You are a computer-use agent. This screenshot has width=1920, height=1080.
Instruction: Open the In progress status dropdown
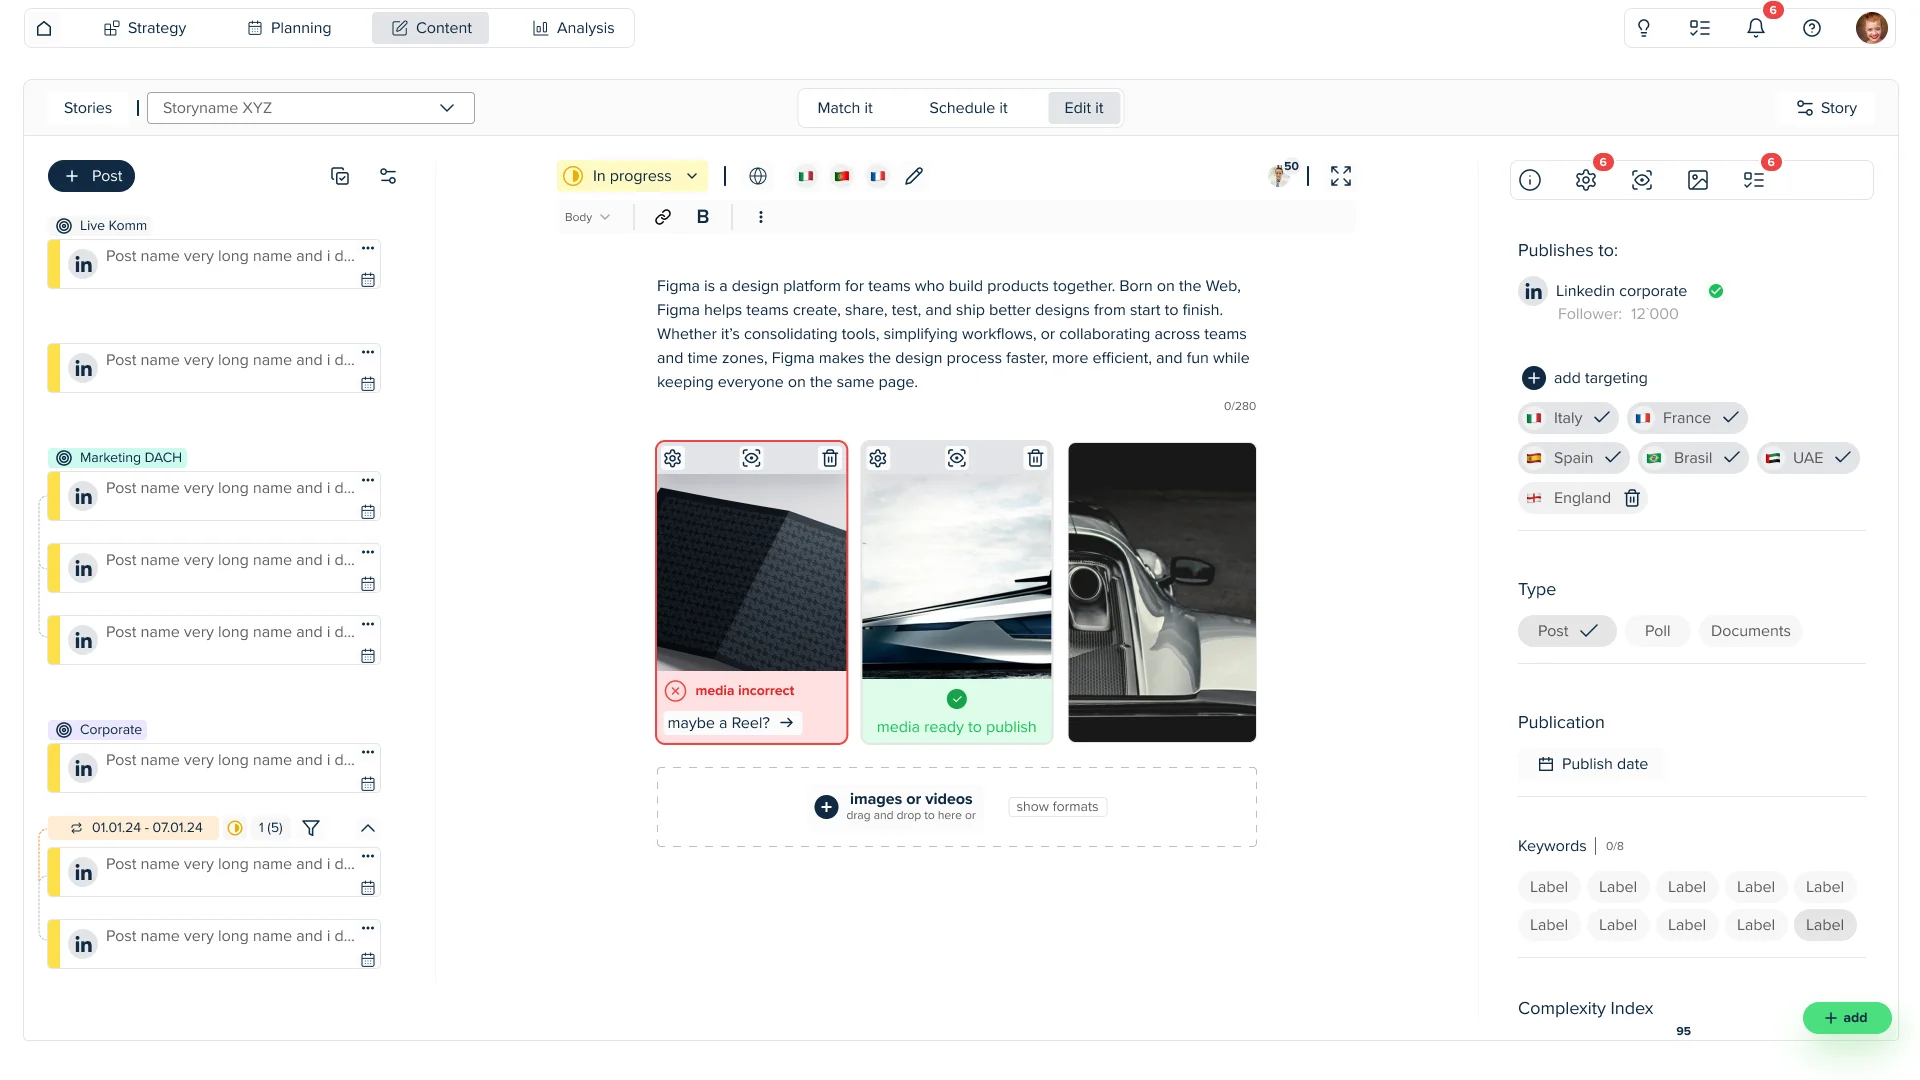pos(632,176)
